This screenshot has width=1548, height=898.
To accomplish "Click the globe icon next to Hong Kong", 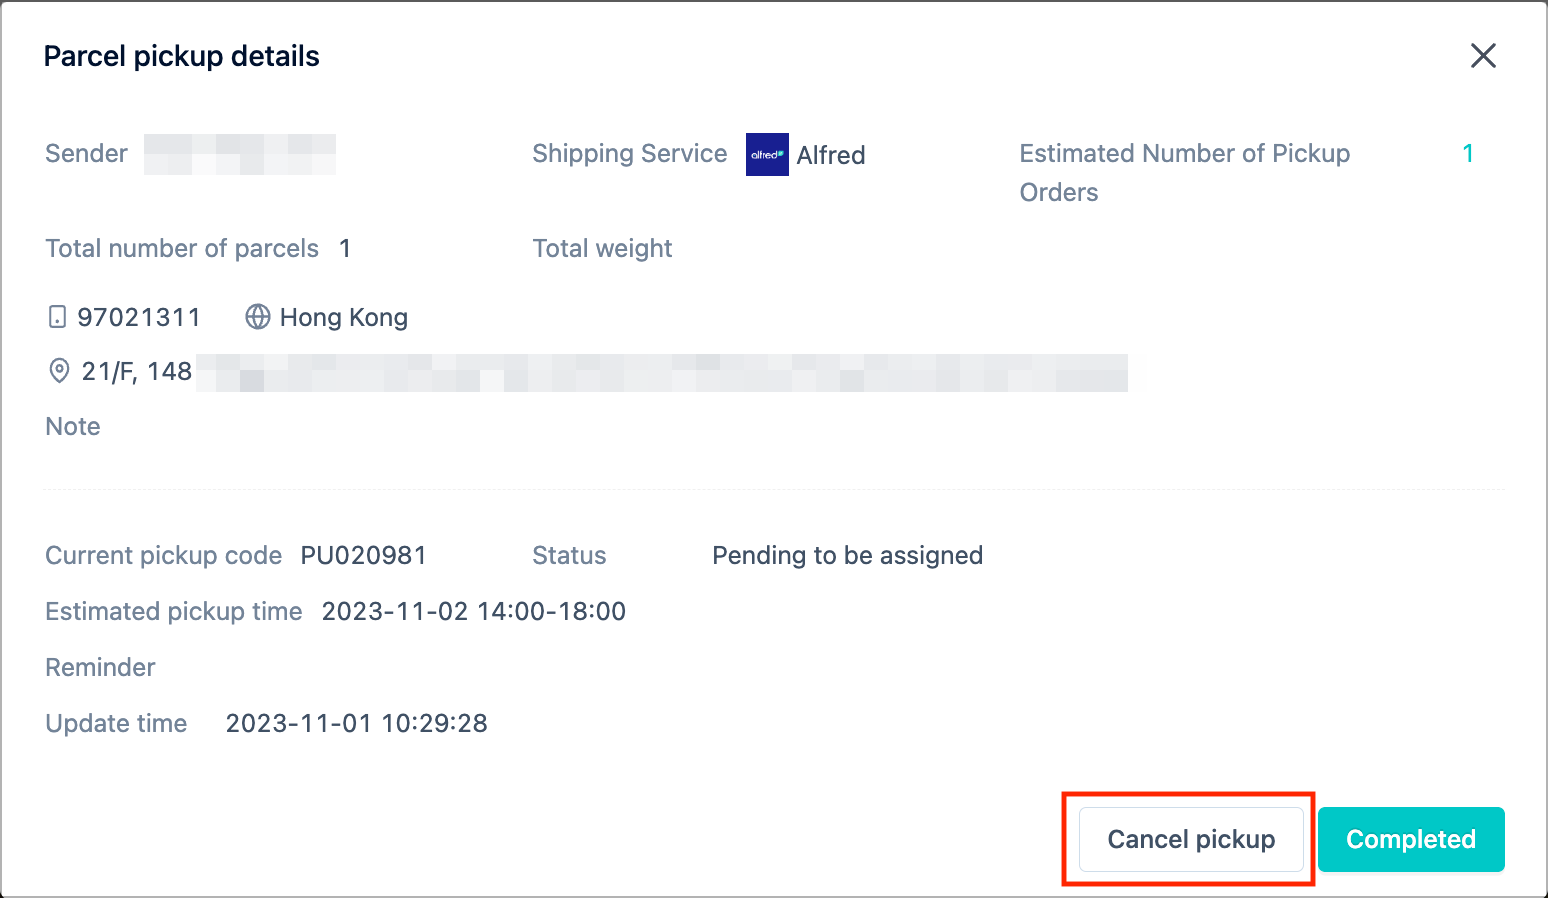I will [258, 317].
